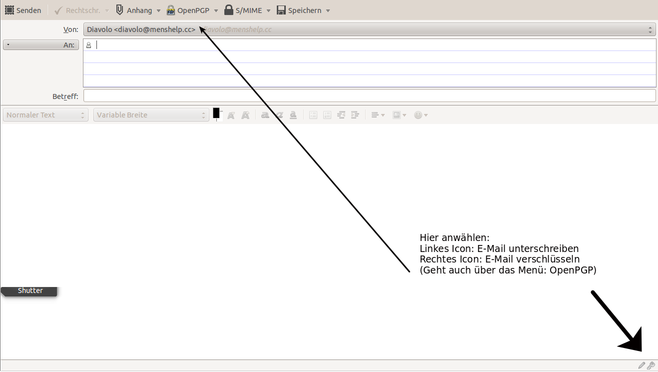Viewport: 658px width, 372px height.
Task: Pick the black text color swatch
Action: click(216, 113)
